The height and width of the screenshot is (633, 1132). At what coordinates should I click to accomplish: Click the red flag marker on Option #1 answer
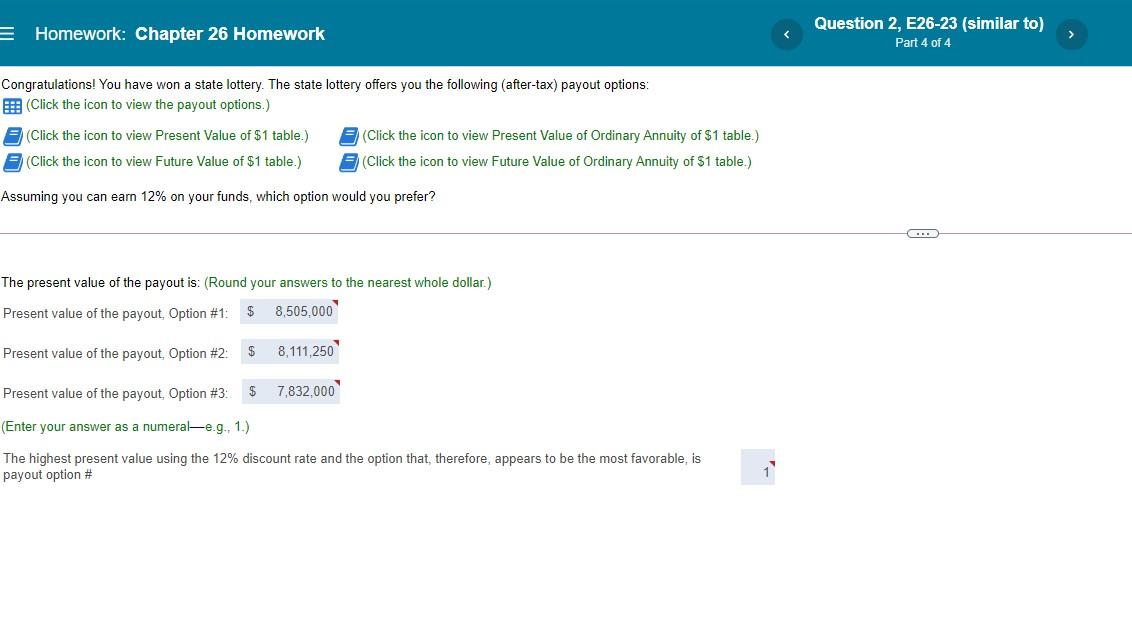click(x=335, y=302)
